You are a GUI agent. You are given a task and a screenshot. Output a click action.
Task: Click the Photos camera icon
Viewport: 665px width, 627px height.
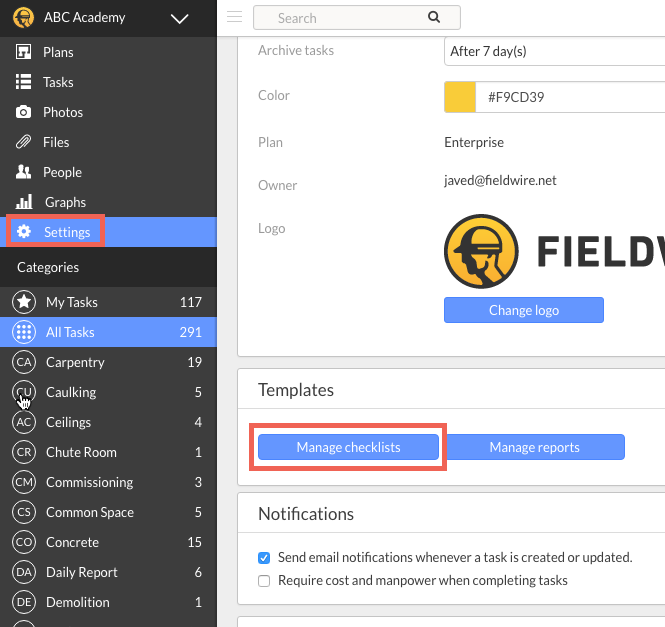click(23, 112)
